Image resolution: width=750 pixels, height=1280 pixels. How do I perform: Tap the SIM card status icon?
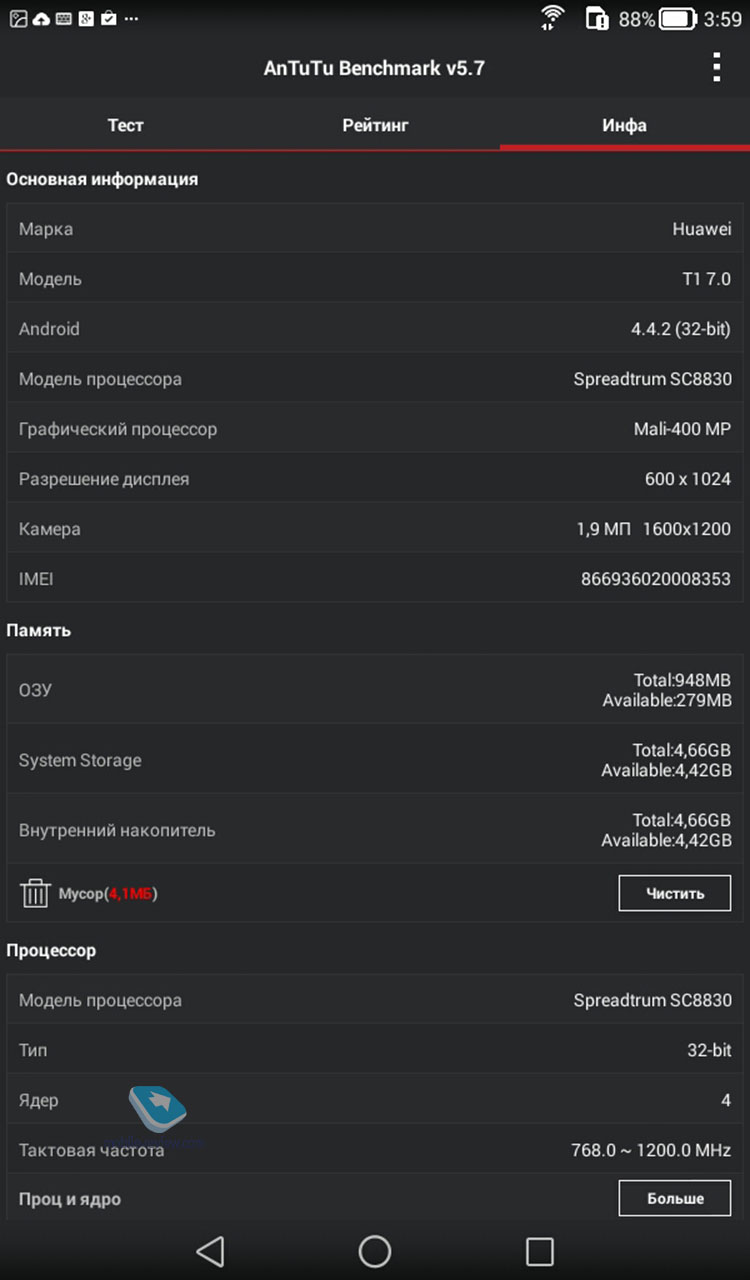(596, 18)
